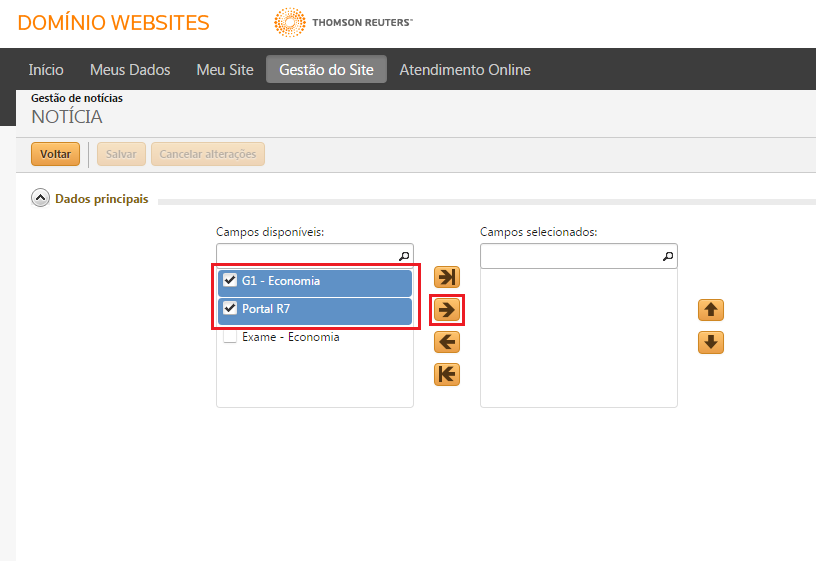Open the Início menu
The width and height of the screenshot is (816, 561).
coord(46,69)
